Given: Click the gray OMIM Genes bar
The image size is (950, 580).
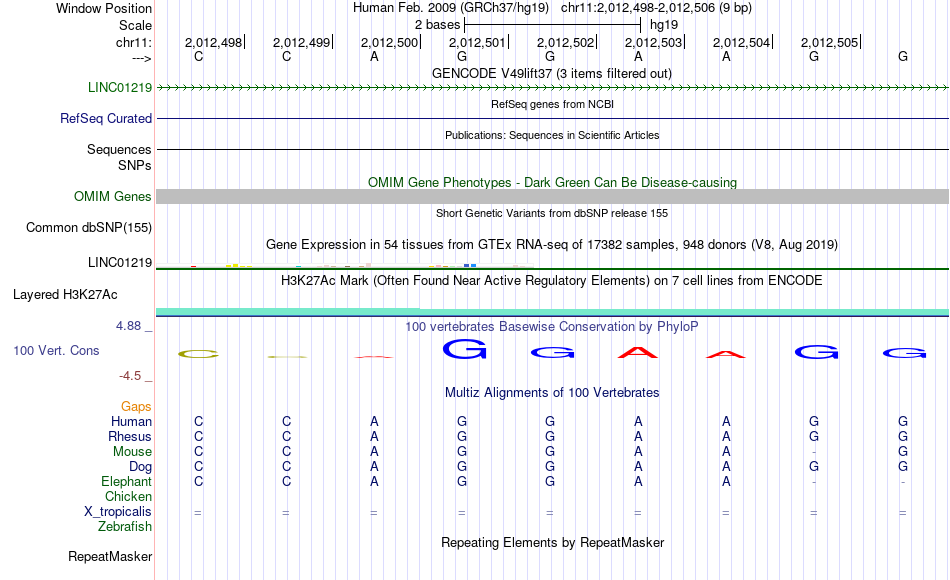Looking at the screenshot, I should pyautogui.click(x=552, y=196).
